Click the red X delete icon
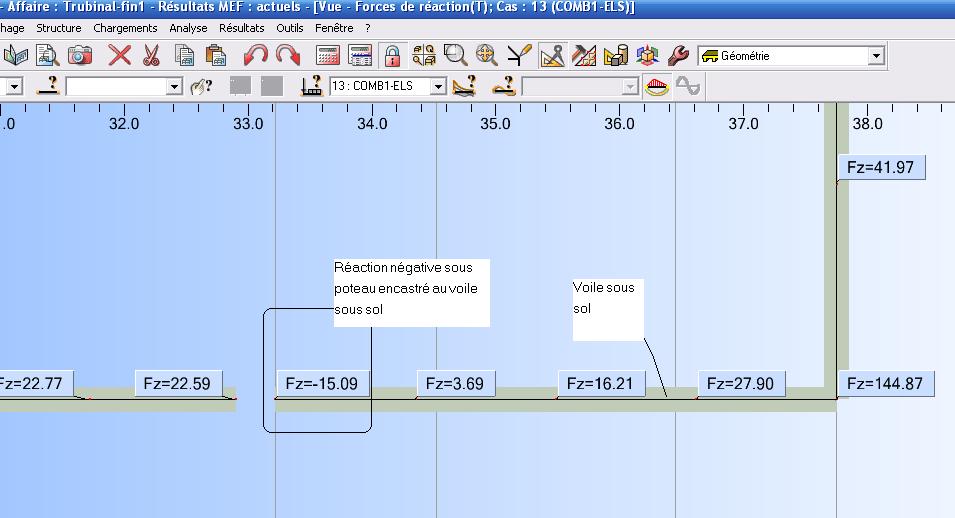This screenshot has width=955, height=518. coord(119,55)
